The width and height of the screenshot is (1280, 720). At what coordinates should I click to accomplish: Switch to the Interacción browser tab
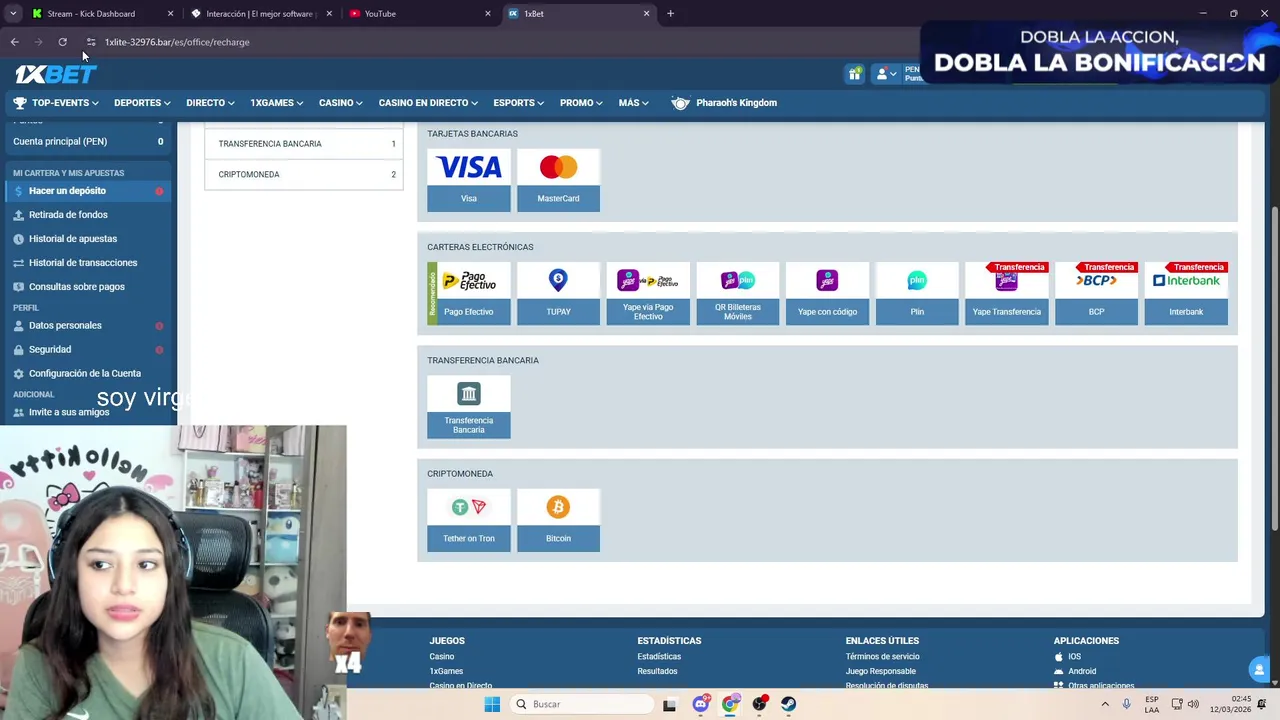260,14
